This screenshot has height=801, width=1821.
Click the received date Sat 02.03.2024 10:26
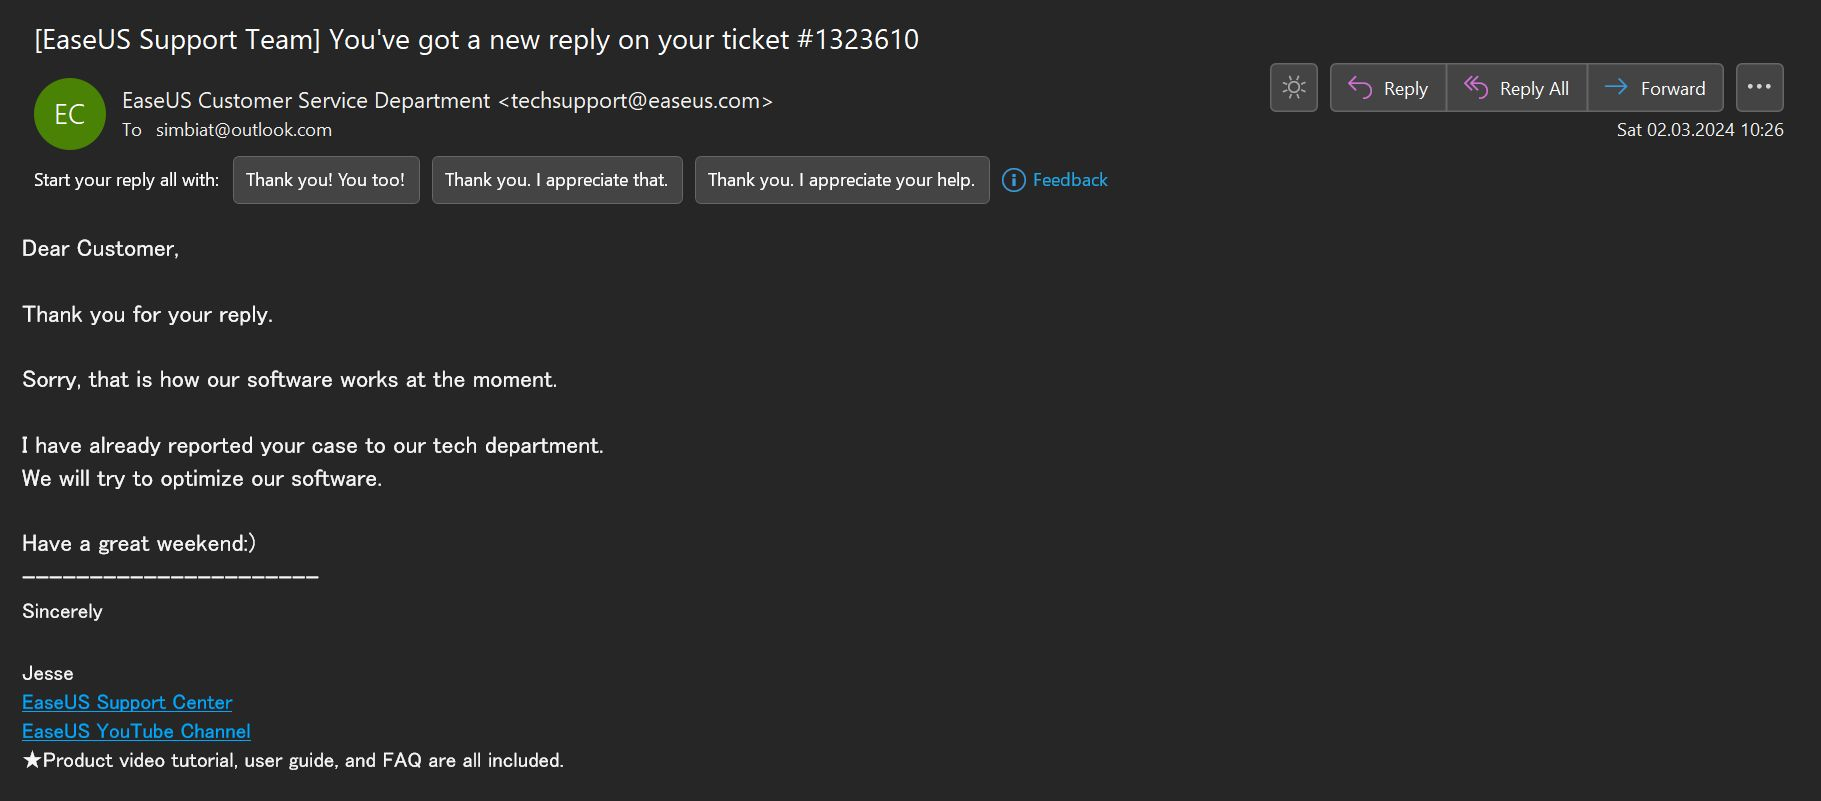click(x=1700, y=130)
